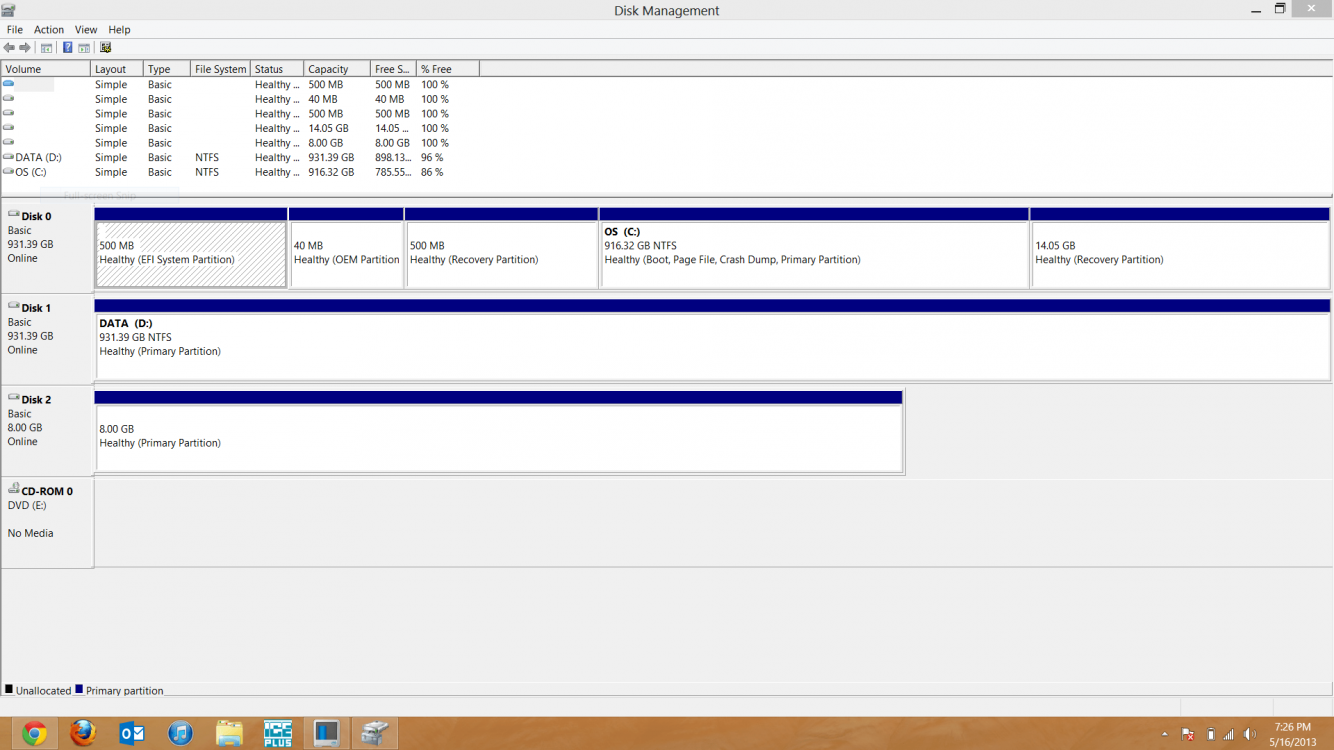Image resolution: width=1334 pixels, height=750 pixels.
Task: Click the Disk 2 drive icon
Action: pyautogui.click(x=14, y=398)
